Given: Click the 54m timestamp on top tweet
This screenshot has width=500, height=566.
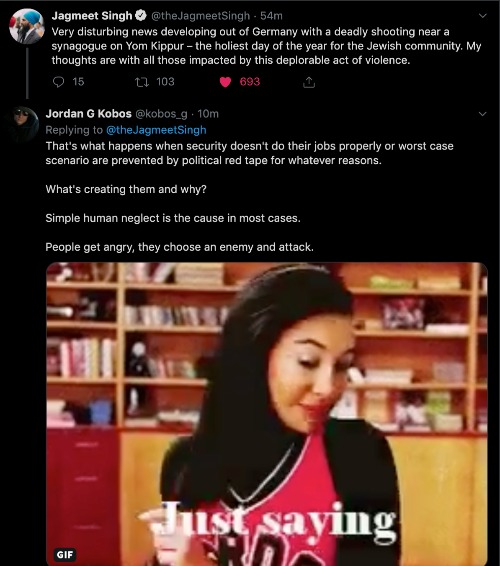Looking at the screenshot, I should [271, 16].
